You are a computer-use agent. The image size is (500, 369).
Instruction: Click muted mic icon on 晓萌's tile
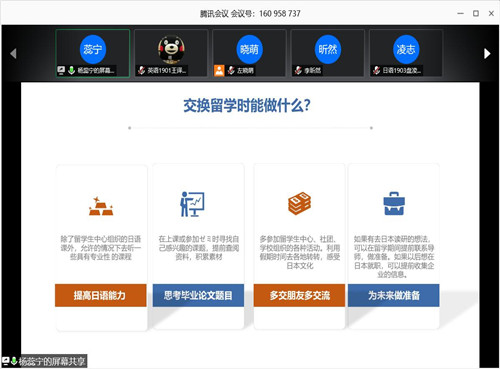231,70
